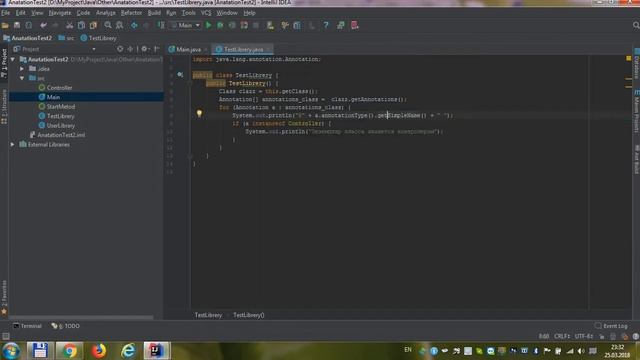640x360 pixels.
Task: Toggle the Structure side tool window
Action: click(4, 106)
